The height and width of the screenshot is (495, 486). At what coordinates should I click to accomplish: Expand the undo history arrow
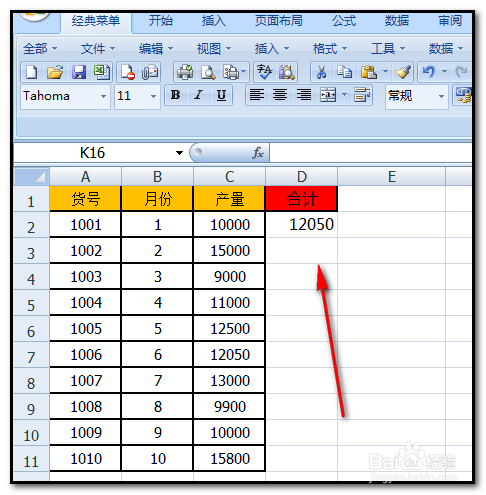pyautogui.click(x=444, y=71)
